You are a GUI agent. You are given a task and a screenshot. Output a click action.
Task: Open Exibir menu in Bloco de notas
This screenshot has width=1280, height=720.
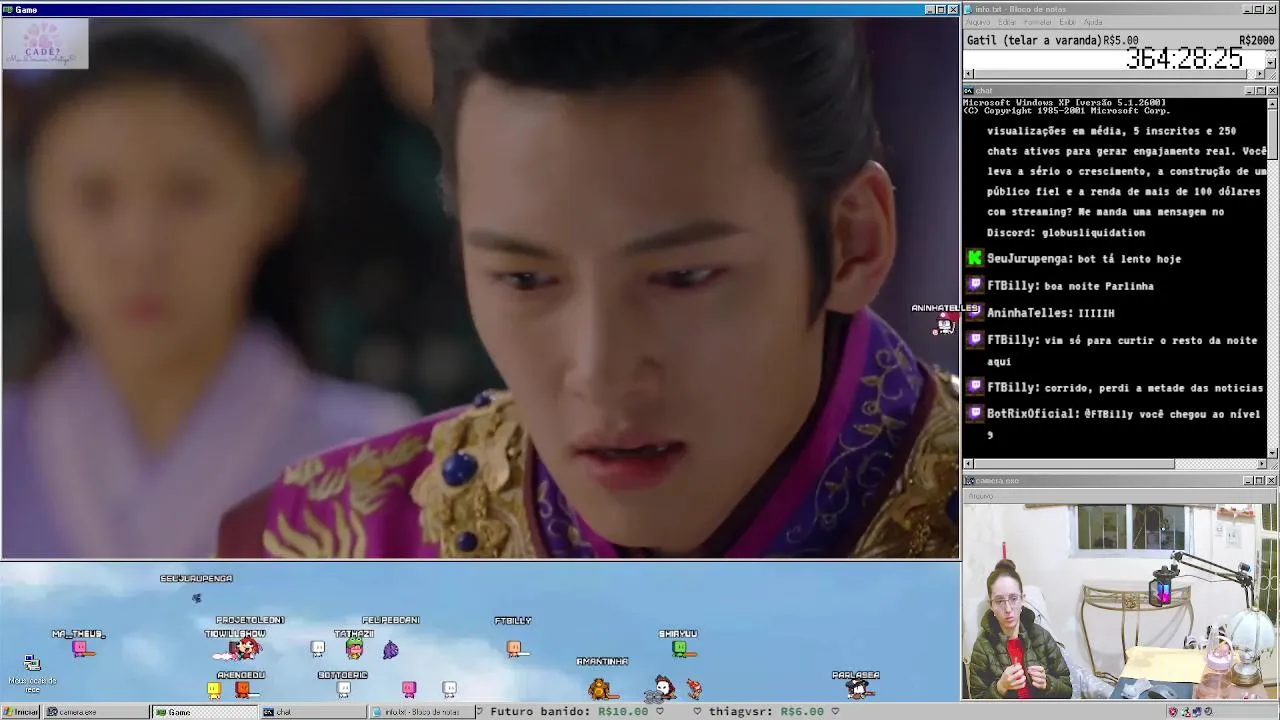pyautogui.click(x=1067, y=22)
